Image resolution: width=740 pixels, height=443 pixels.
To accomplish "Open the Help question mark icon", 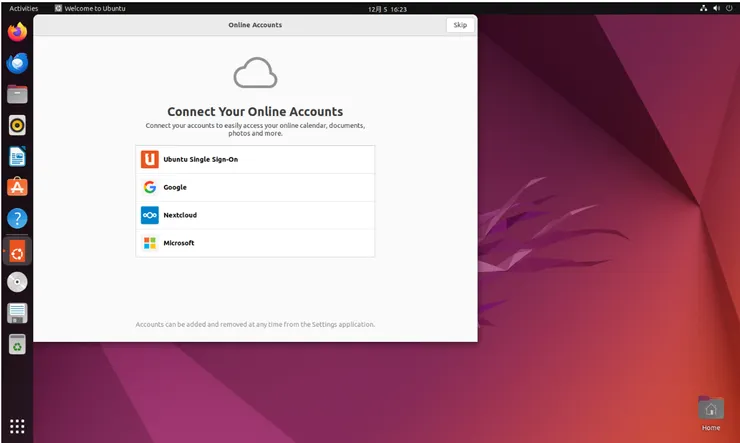I will pos(17,219).
